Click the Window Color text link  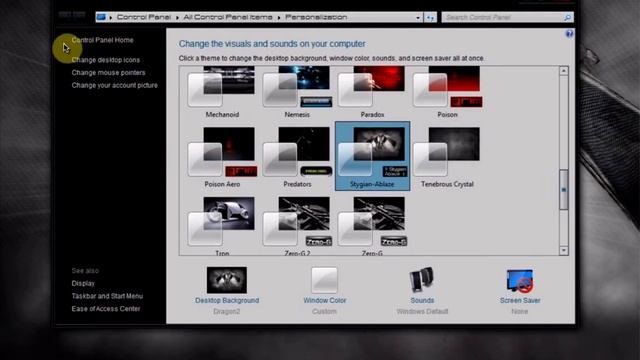[324, 300]
